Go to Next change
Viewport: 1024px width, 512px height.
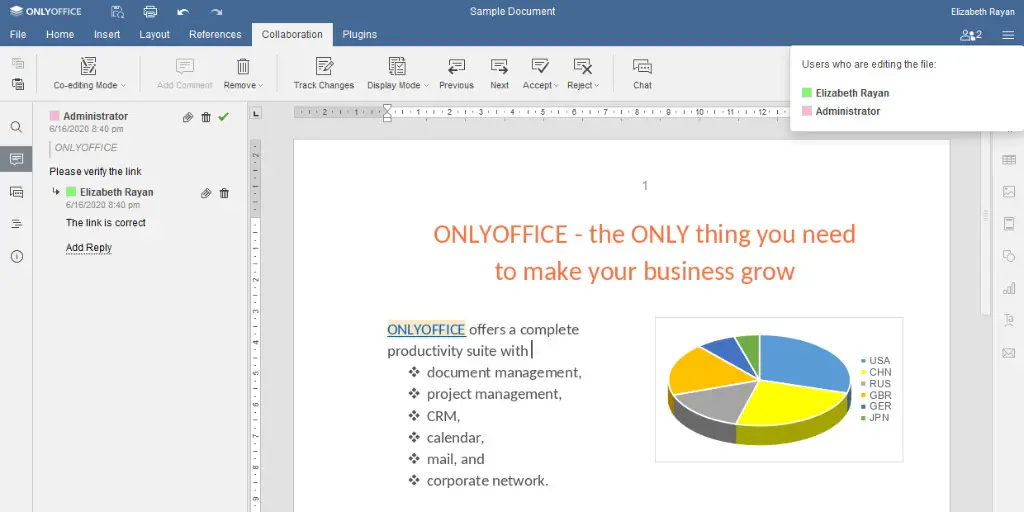tap(500, 73)
